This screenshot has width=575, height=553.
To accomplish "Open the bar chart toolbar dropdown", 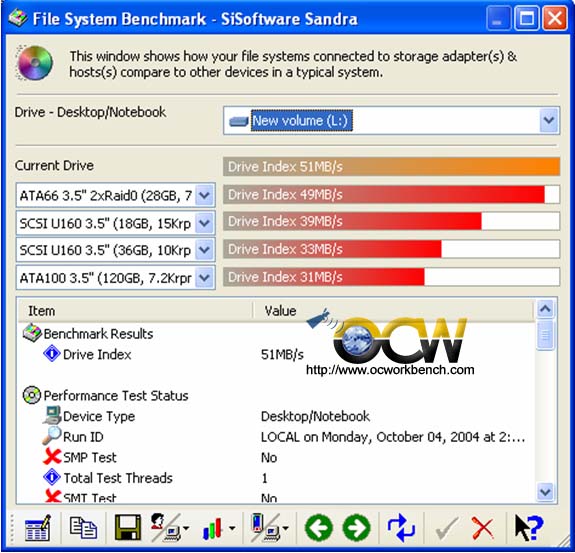I will pyautogui.click(x=232, y=528).
